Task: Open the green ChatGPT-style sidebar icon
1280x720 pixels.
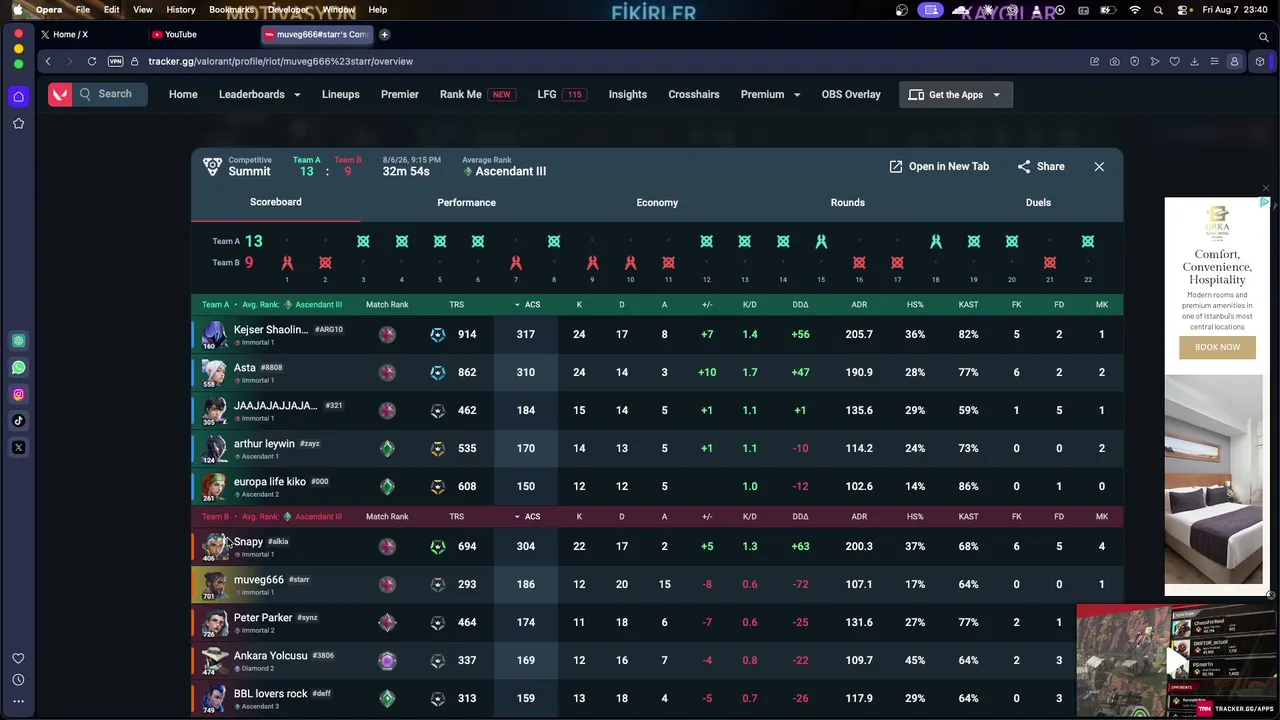Action: (x=18, y=341)
